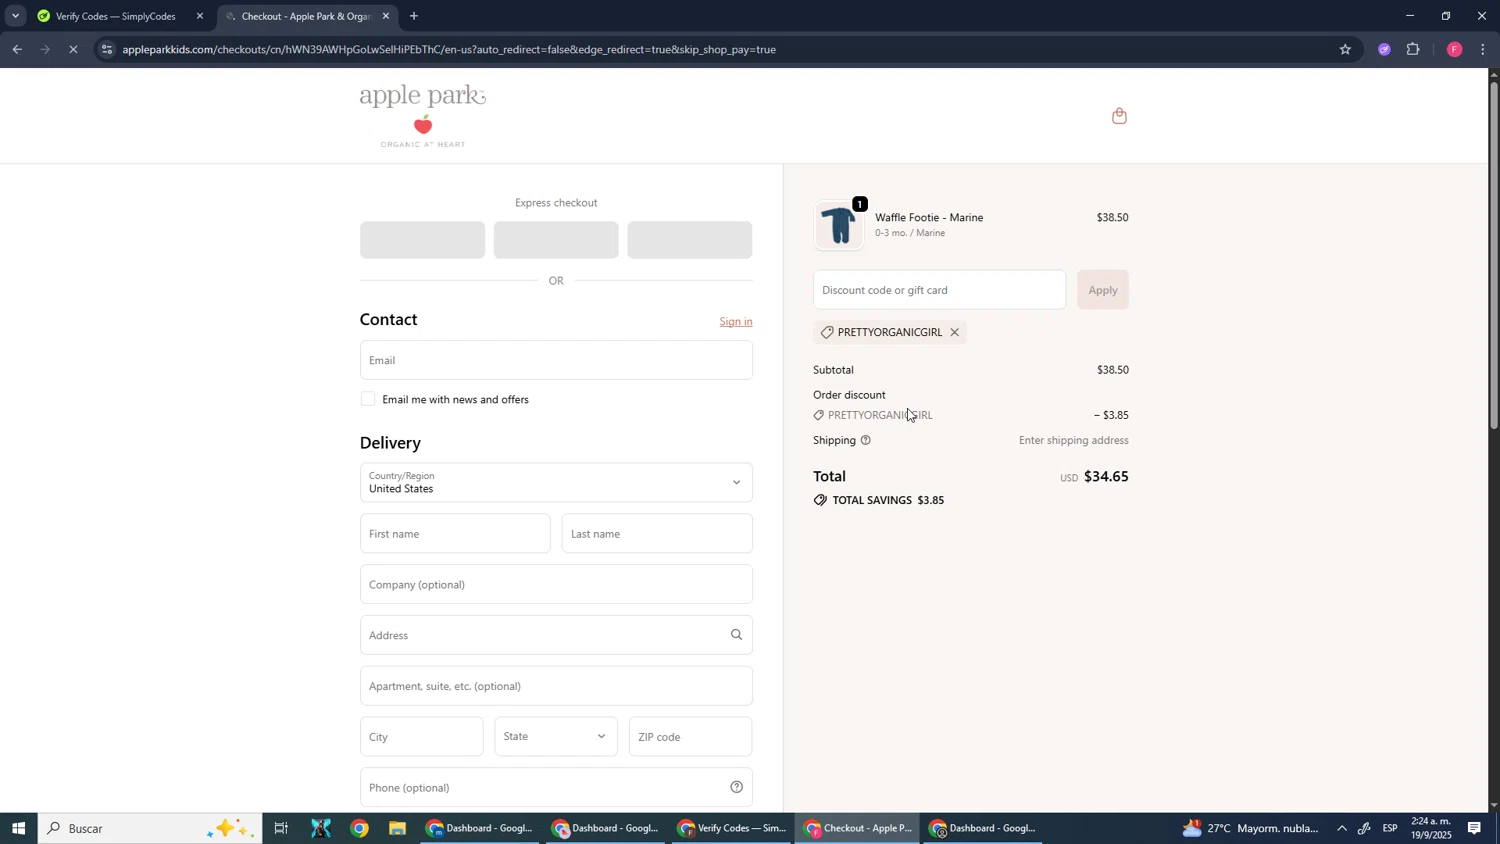Click the shipping info help icon

(x=866, y=440)
